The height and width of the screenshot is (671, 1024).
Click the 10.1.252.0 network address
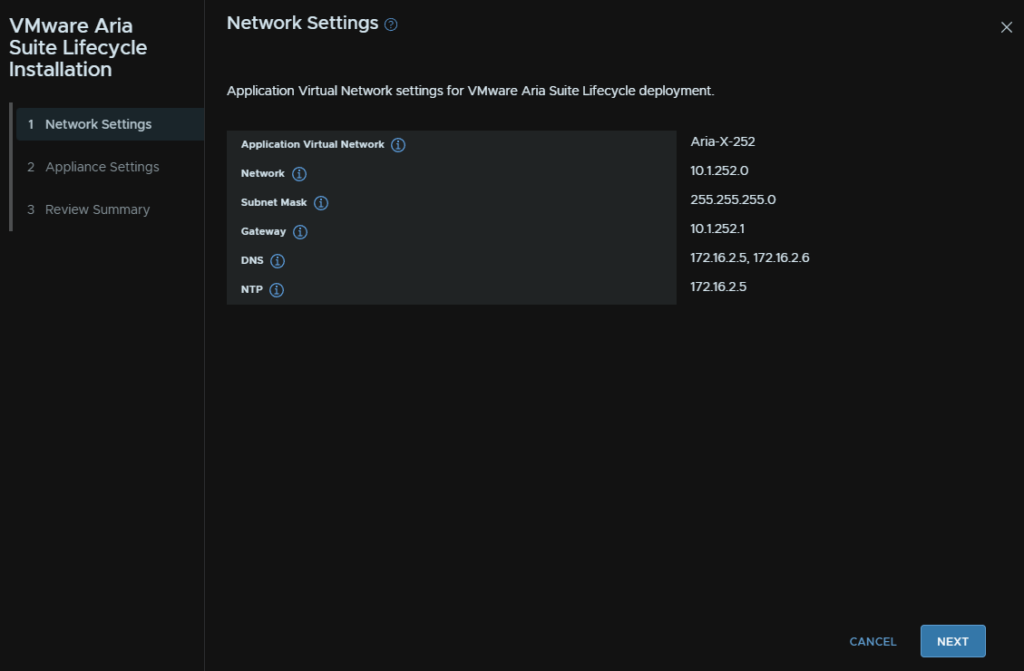[x=719, y=171]
